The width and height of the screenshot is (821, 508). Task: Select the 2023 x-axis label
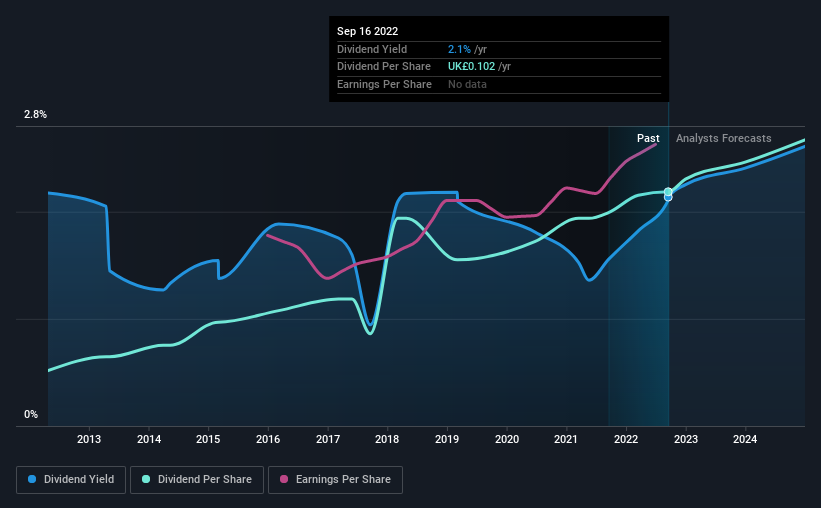686,439
